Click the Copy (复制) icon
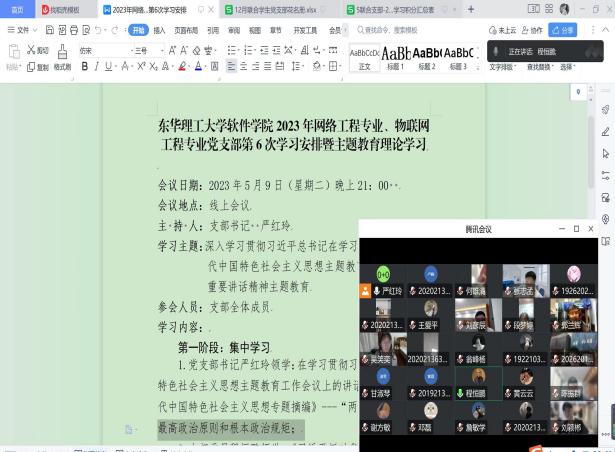615x452 pixels. 30,67
